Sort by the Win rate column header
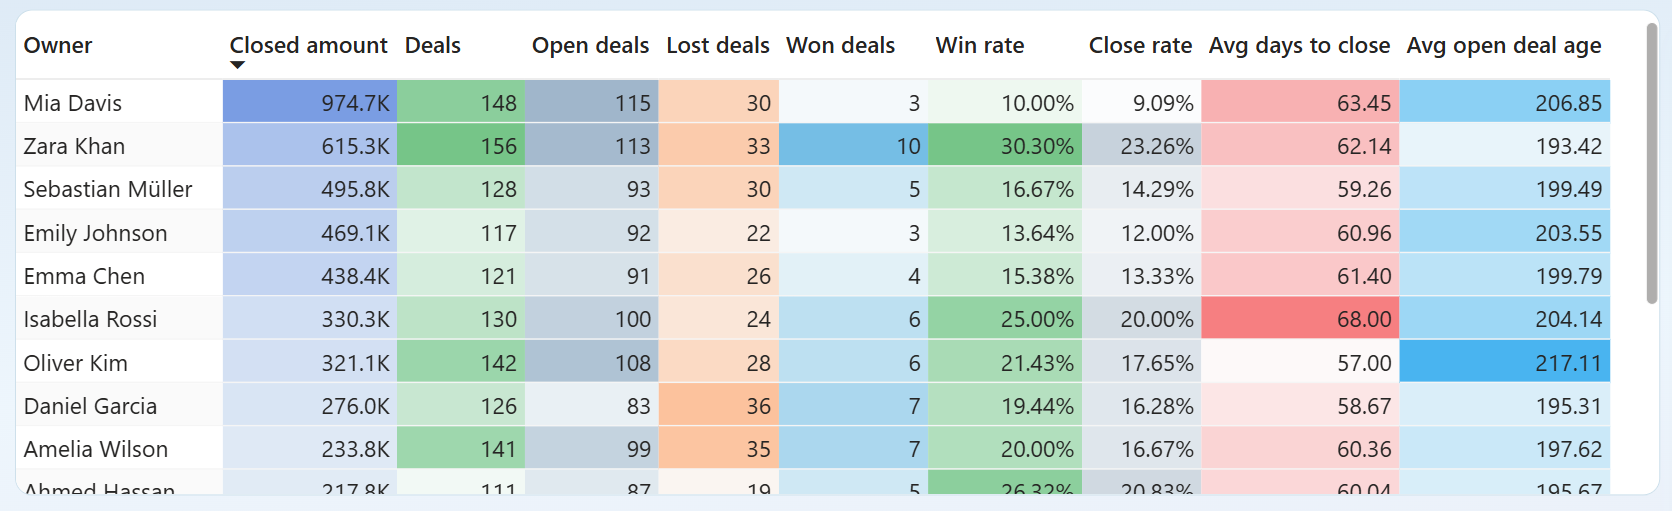The height and width of the screenshot is (511, 1672). click(x=979, y=45)
